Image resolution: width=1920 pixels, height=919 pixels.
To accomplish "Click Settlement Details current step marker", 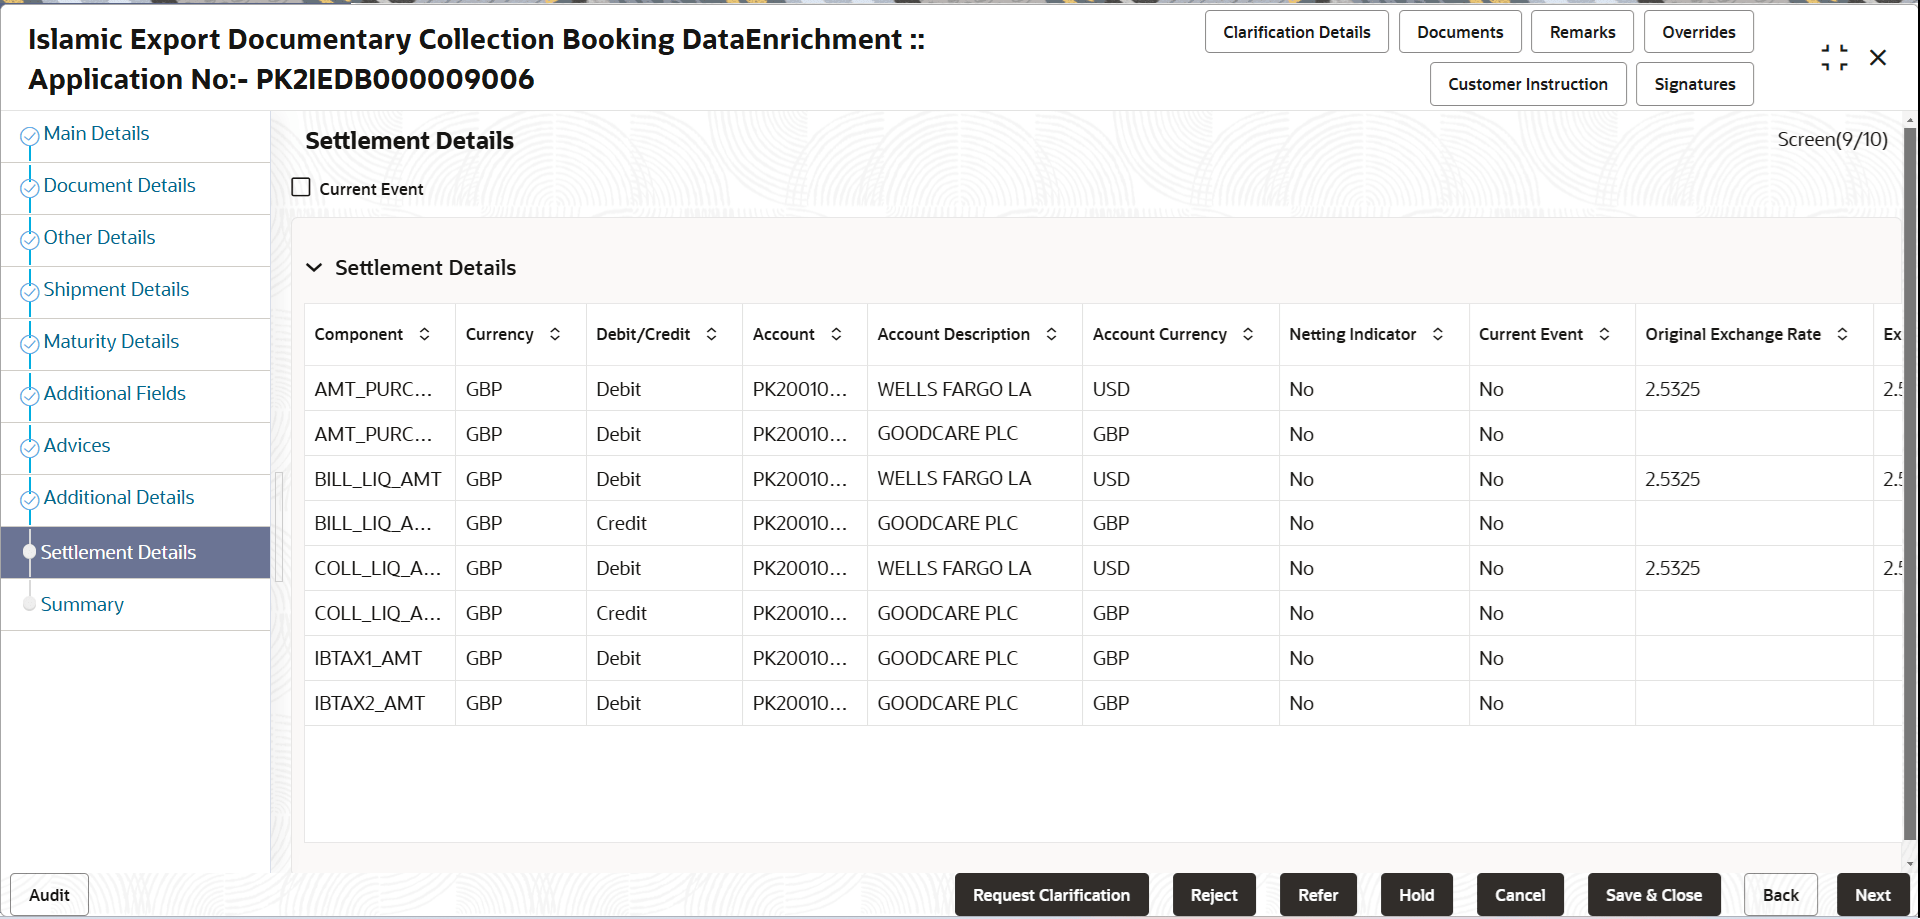I will pyautogui.click(x=30, y=552).
